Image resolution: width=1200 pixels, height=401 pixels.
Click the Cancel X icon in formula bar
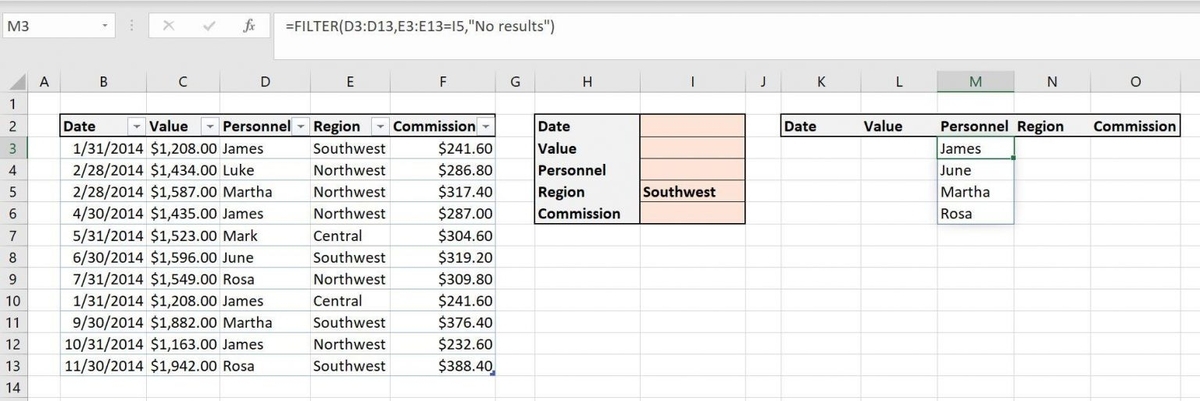[172, 27]
